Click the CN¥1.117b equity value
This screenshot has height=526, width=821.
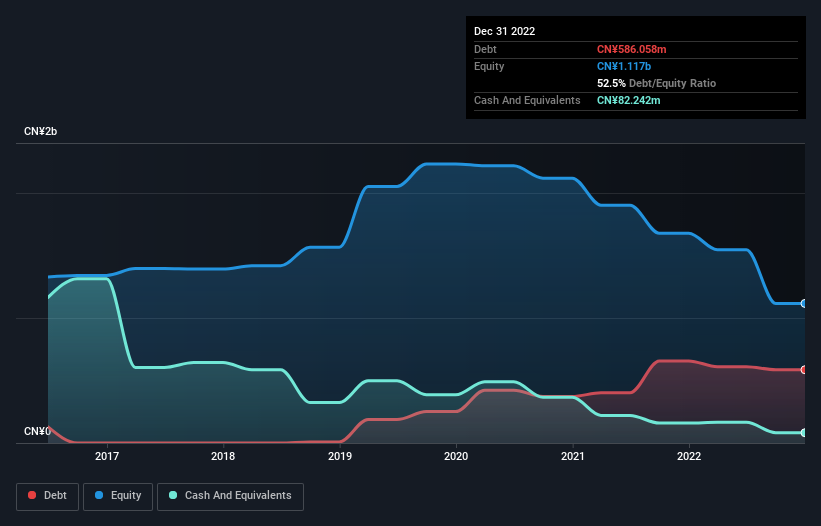(x=624, y=66)
